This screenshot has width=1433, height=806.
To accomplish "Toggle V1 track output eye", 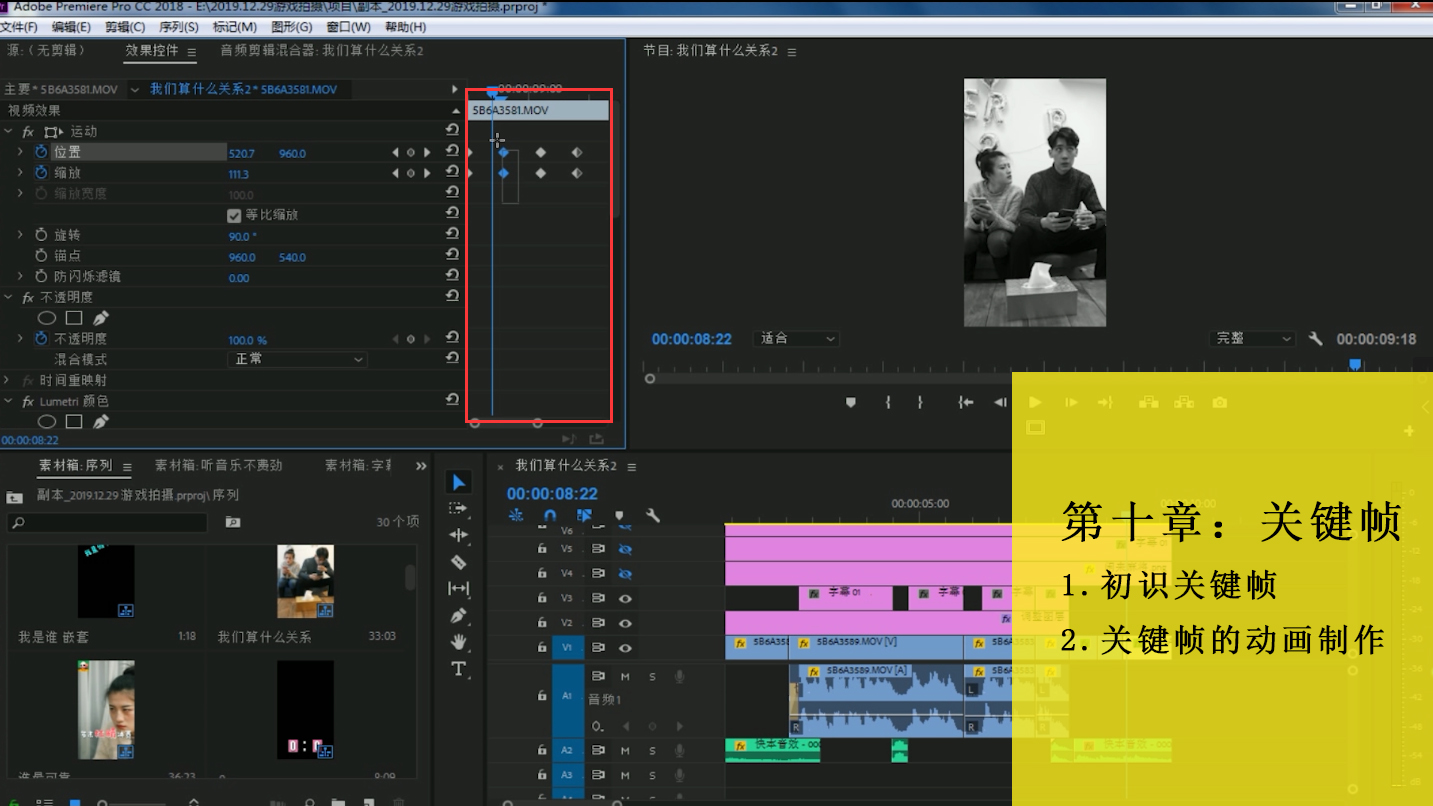I will (625, 648).
